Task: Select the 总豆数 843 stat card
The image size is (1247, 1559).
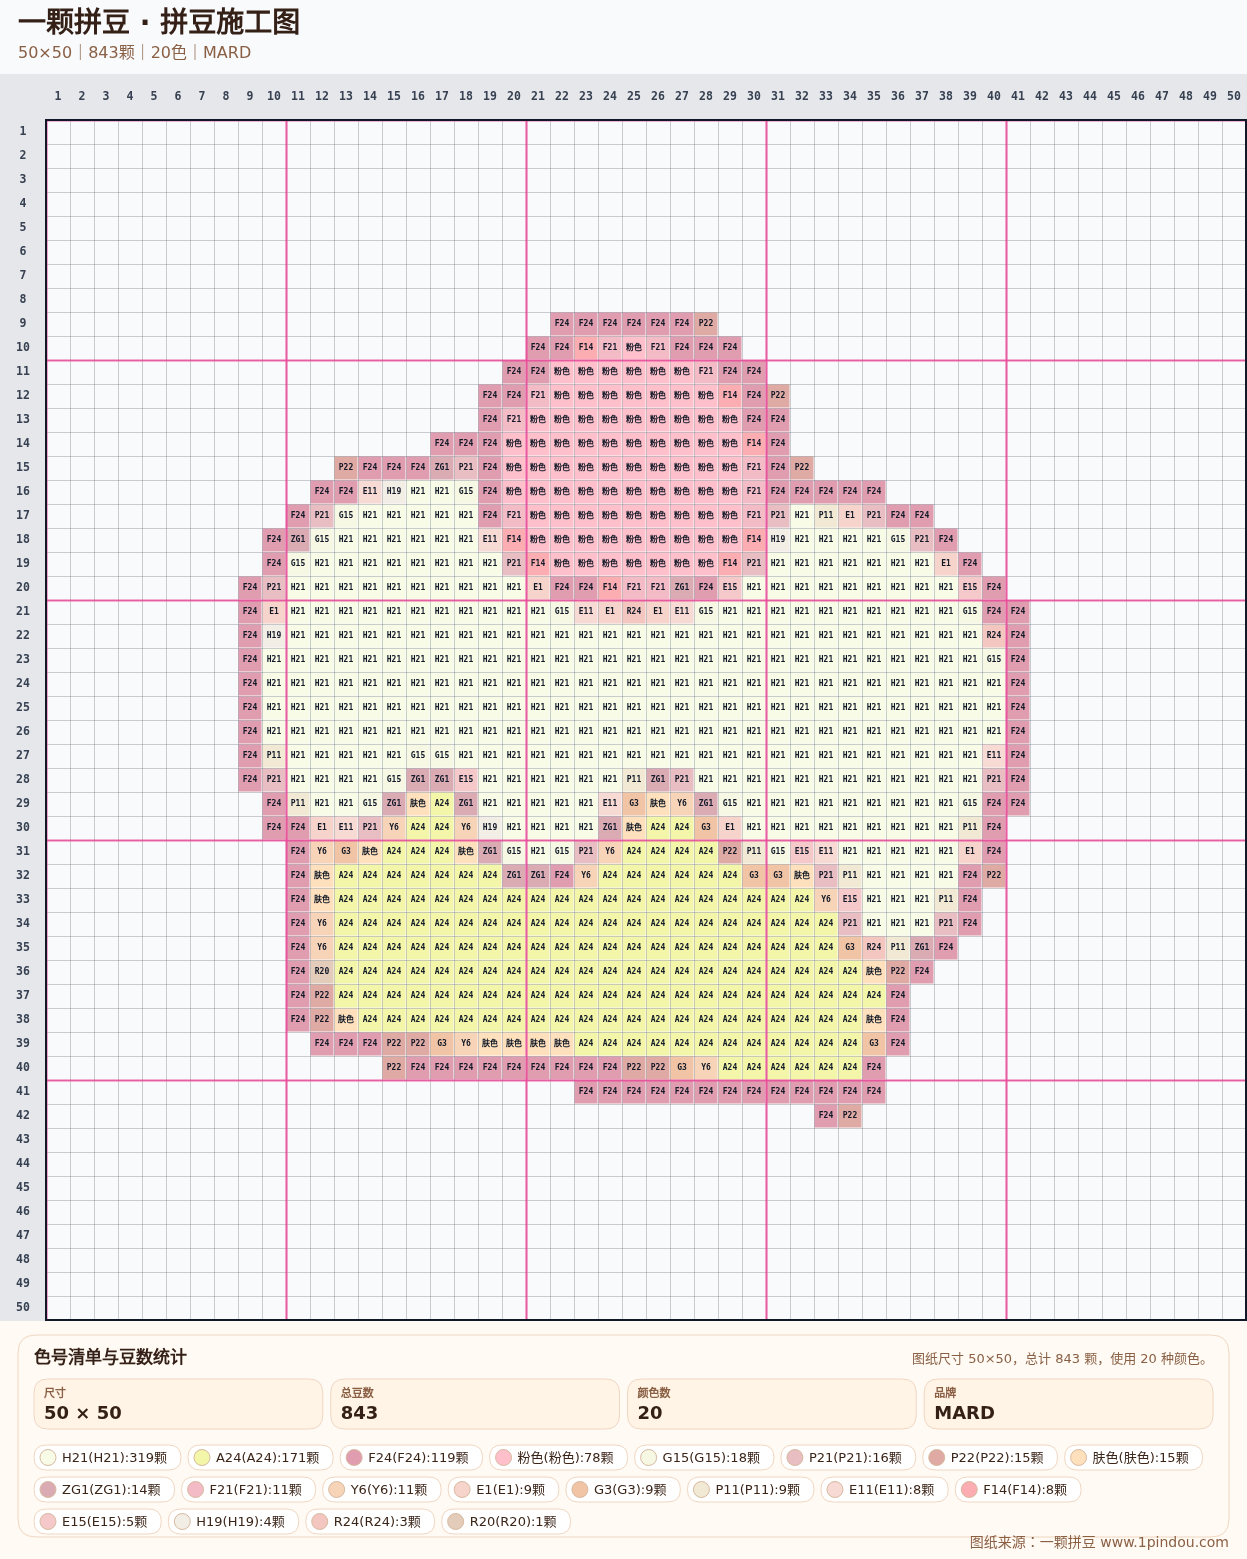Action: 475,1404
